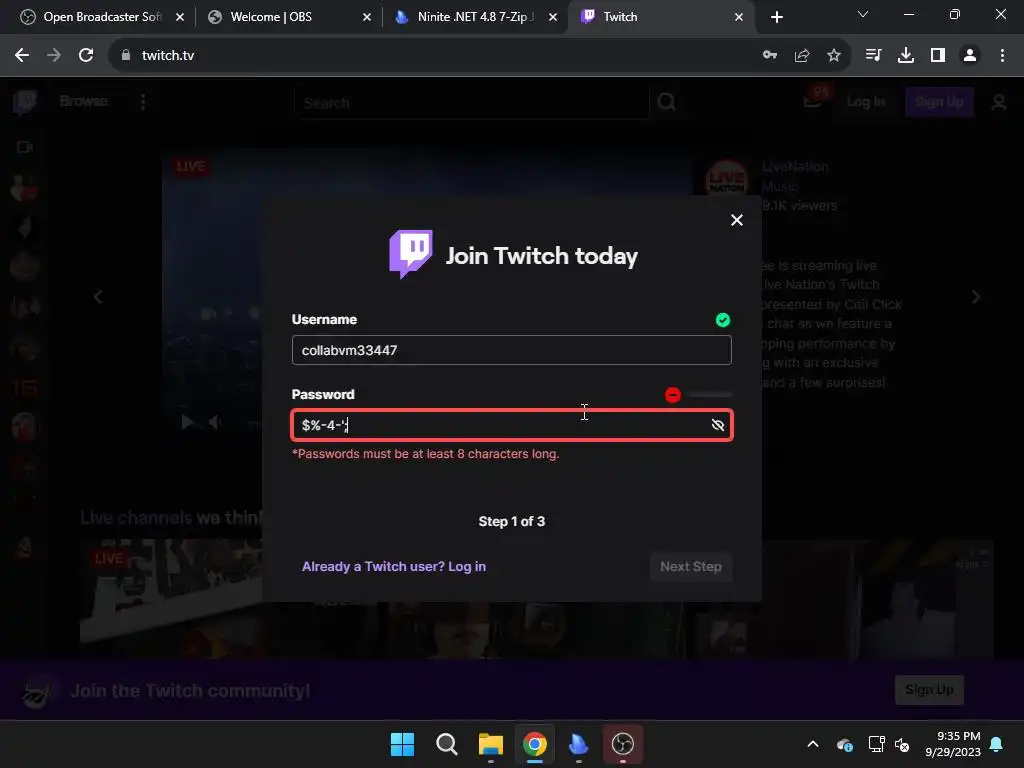Reload the Twitch page

pos(86,55)
